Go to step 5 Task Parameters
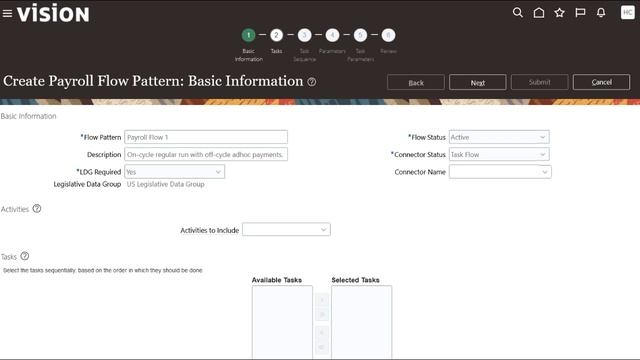This screenshot has height=360, width=640. pos(360,35)
